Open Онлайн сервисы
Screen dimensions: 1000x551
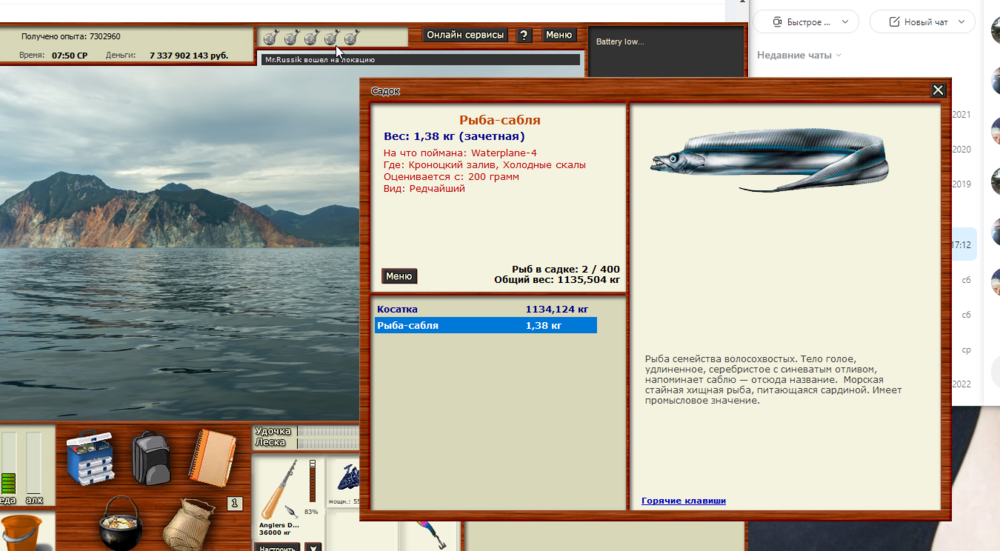click(465, 35)
